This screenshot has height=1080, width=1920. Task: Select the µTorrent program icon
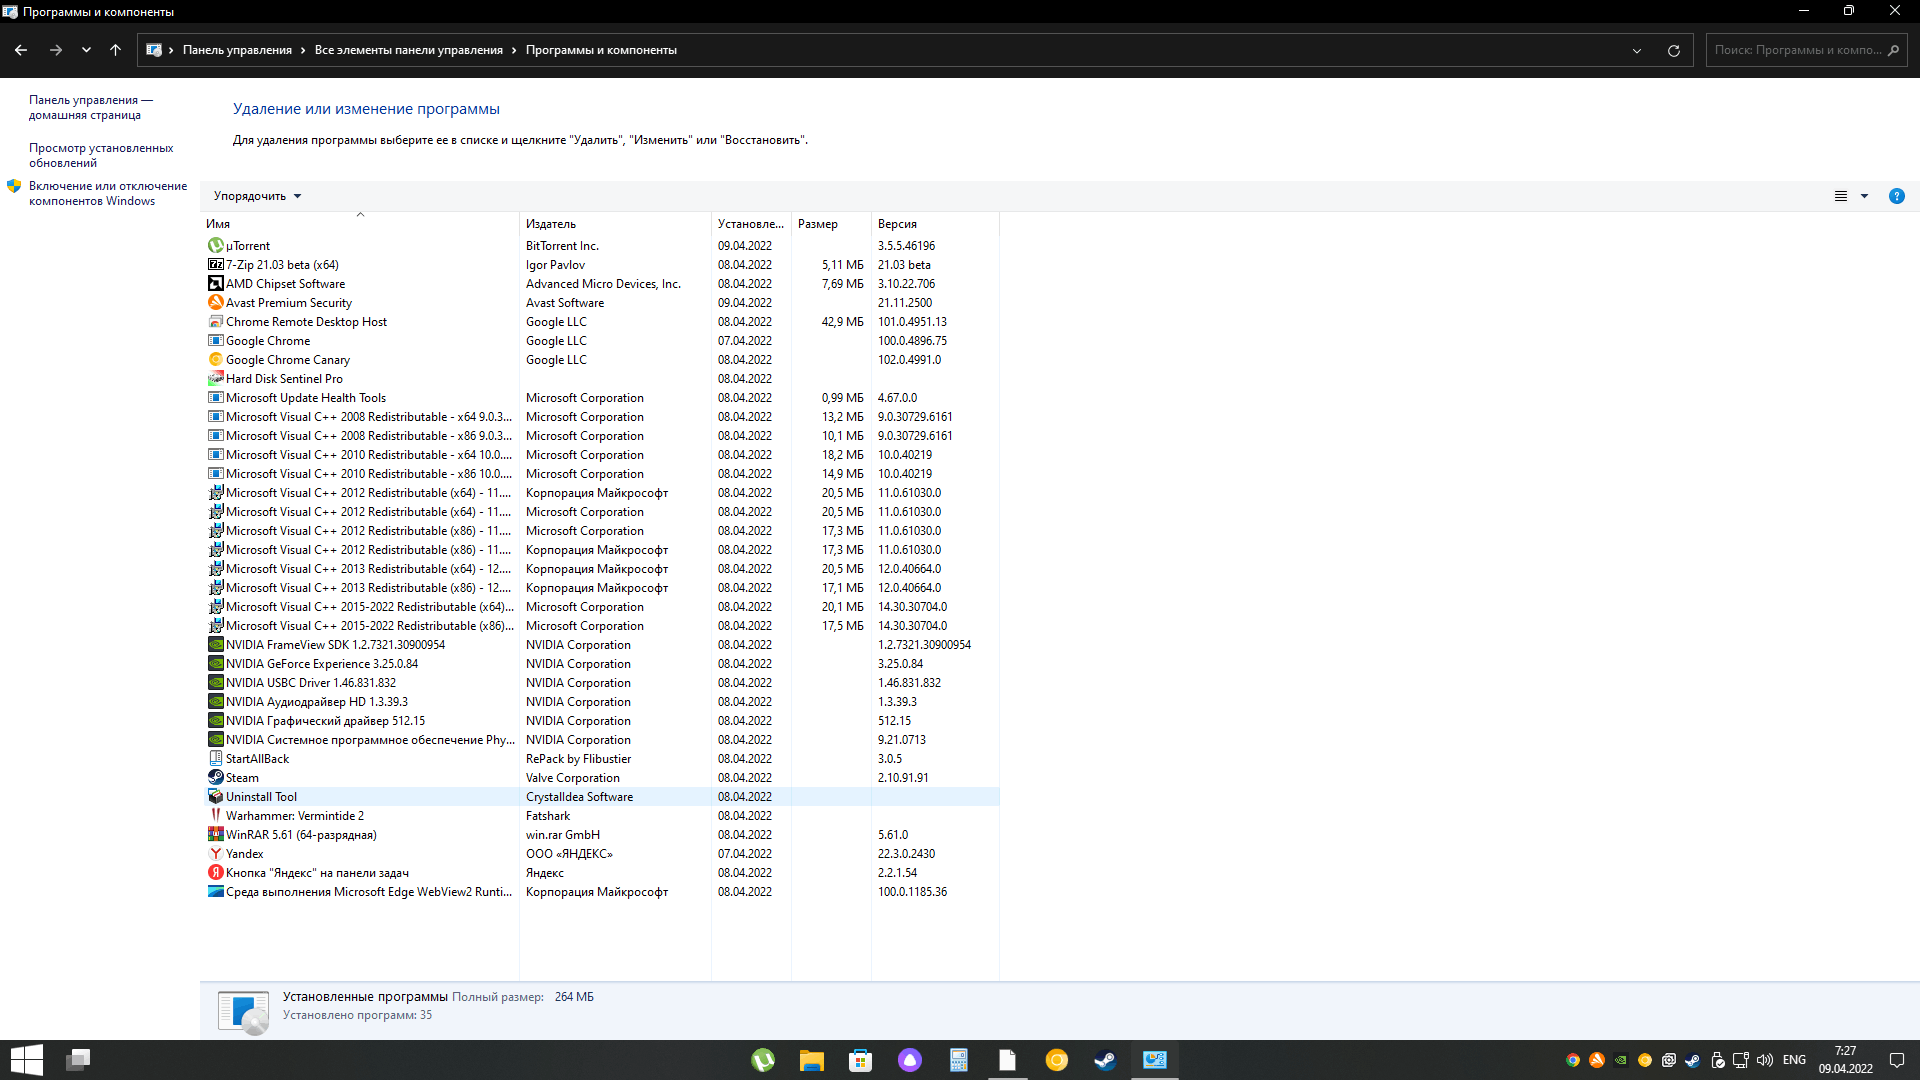coord(215,246)
